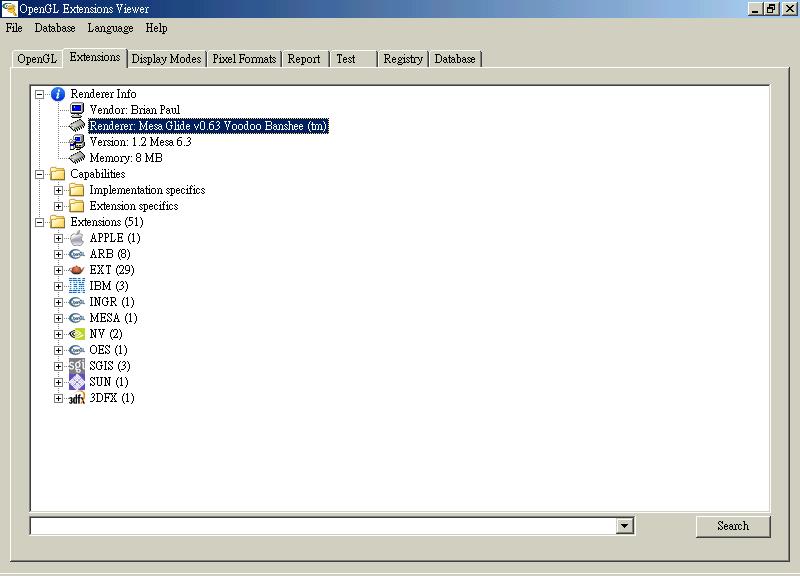This screenshot has width=800, height=576.
Task: Open the File menu
Action: coord(14,28)
